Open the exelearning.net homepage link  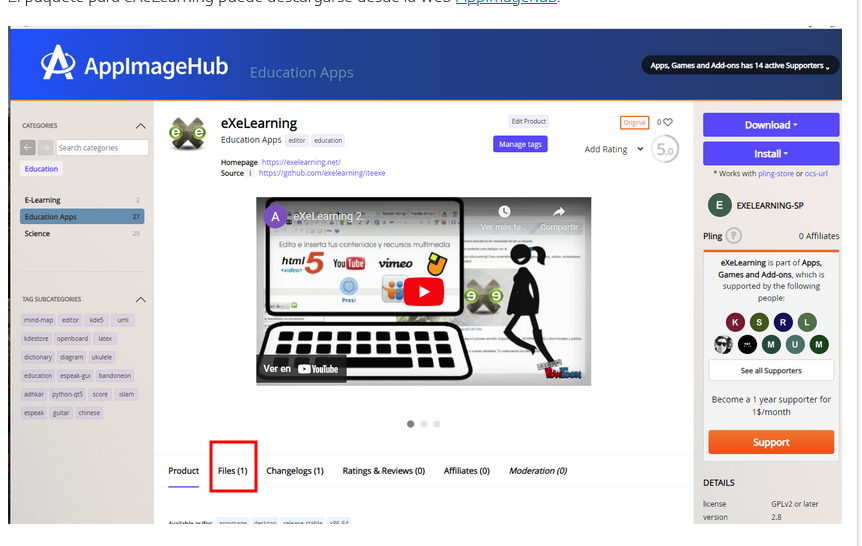pyautogui.click(x=301, y=162)
